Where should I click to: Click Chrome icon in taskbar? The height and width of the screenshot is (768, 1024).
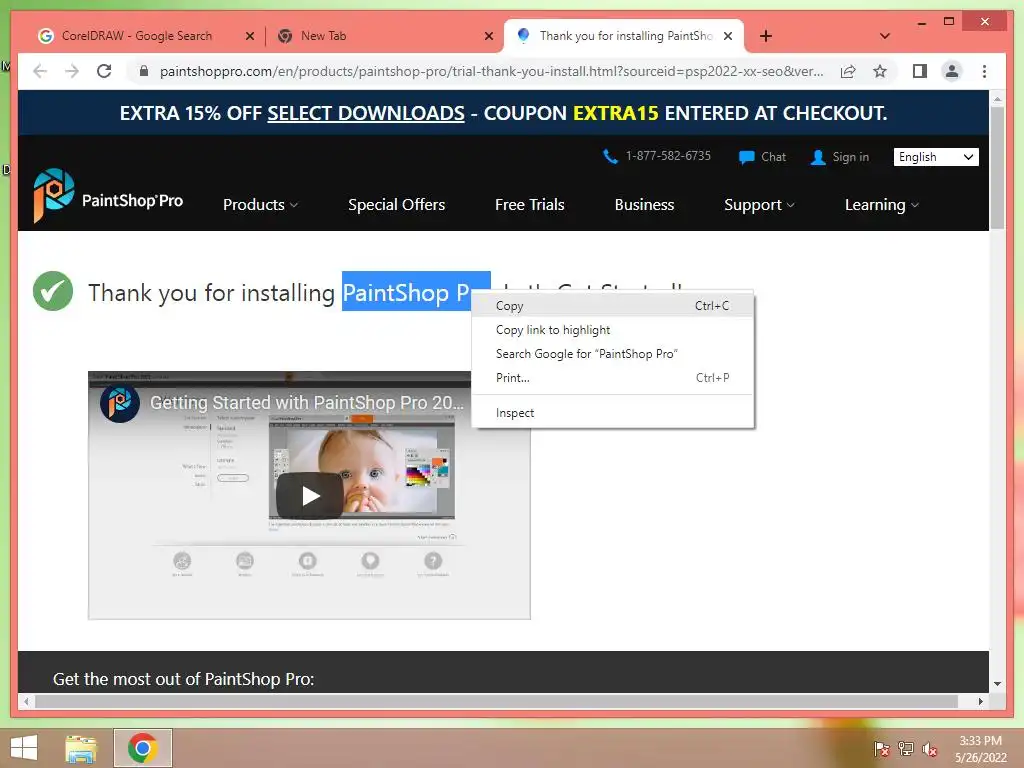(x=142, y=748)
